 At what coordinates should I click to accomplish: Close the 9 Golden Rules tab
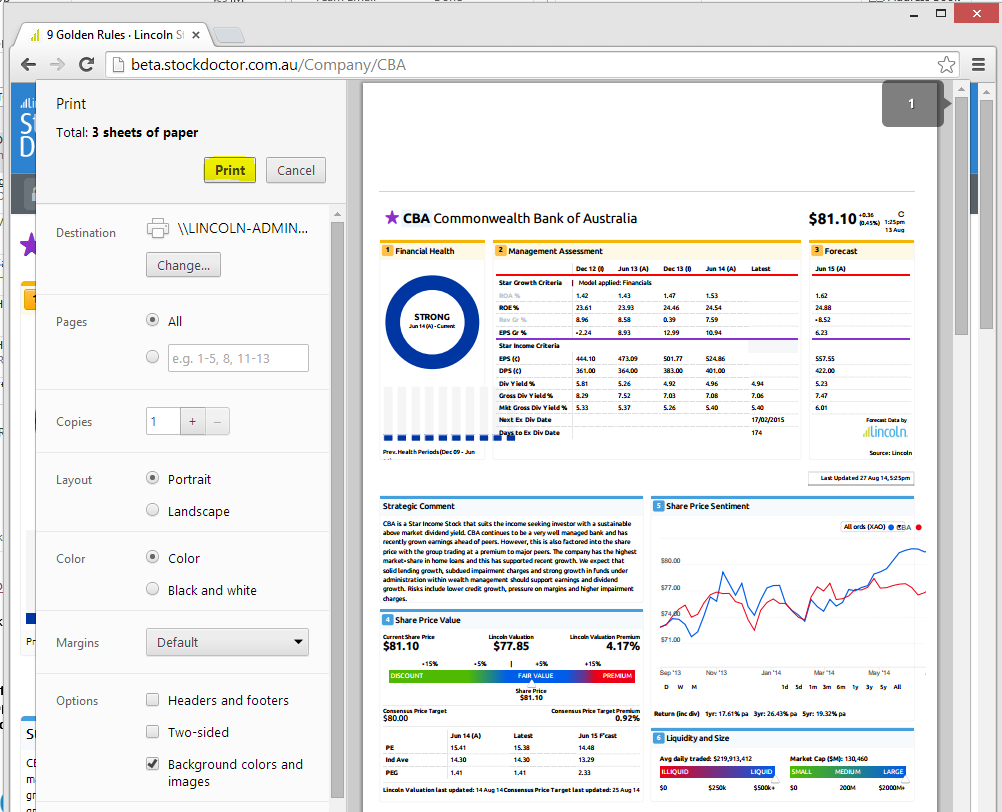(x=196, y=35)
